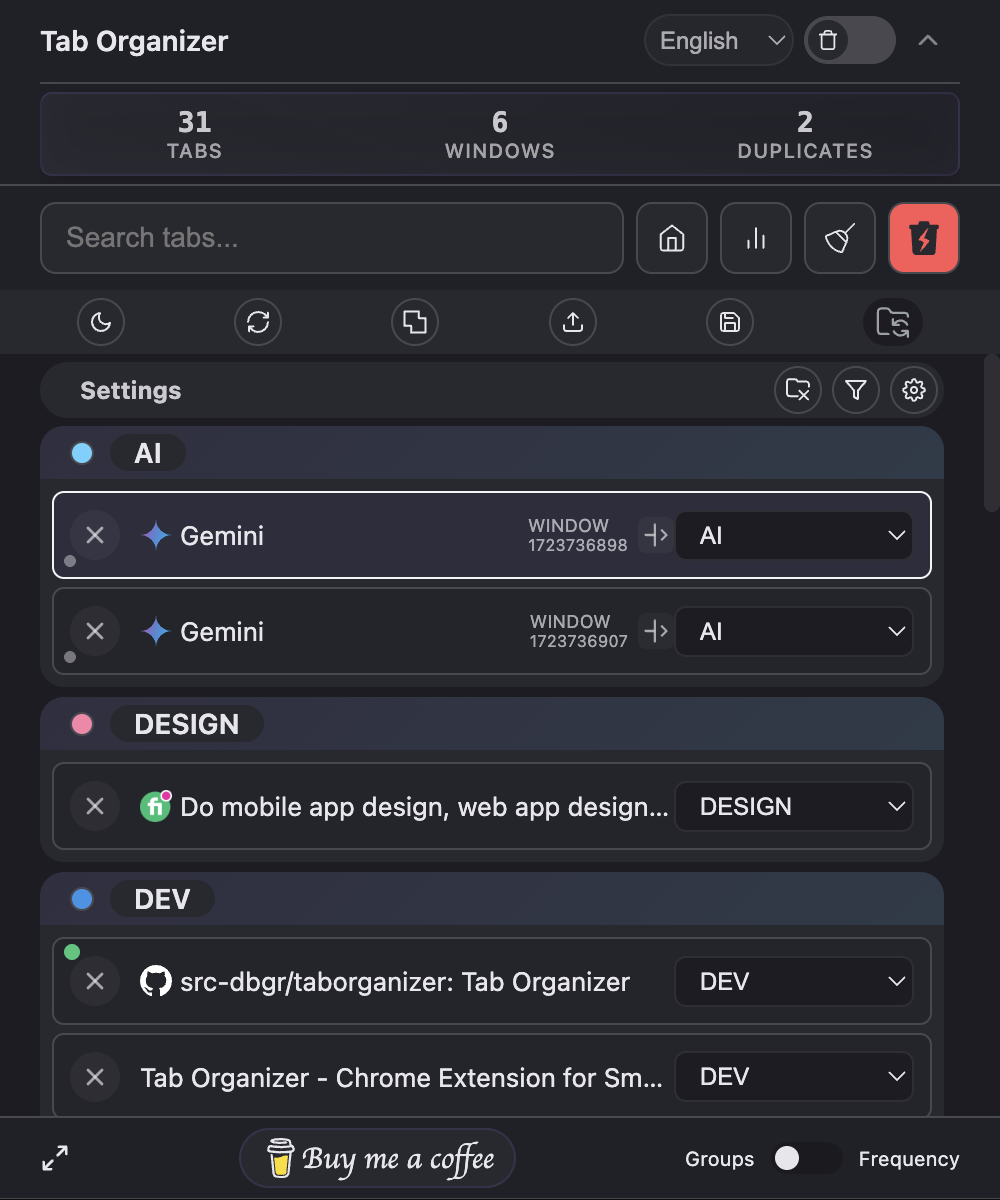
Task: Export tabs via the upload icon
Action: (x=572, y=322)
